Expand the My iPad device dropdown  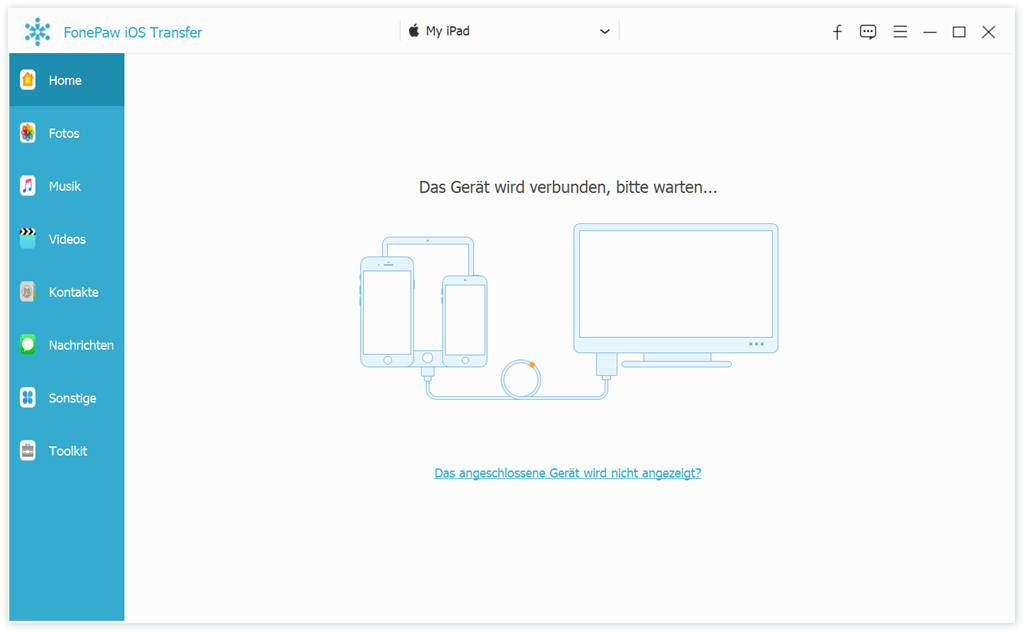(509, 31)
